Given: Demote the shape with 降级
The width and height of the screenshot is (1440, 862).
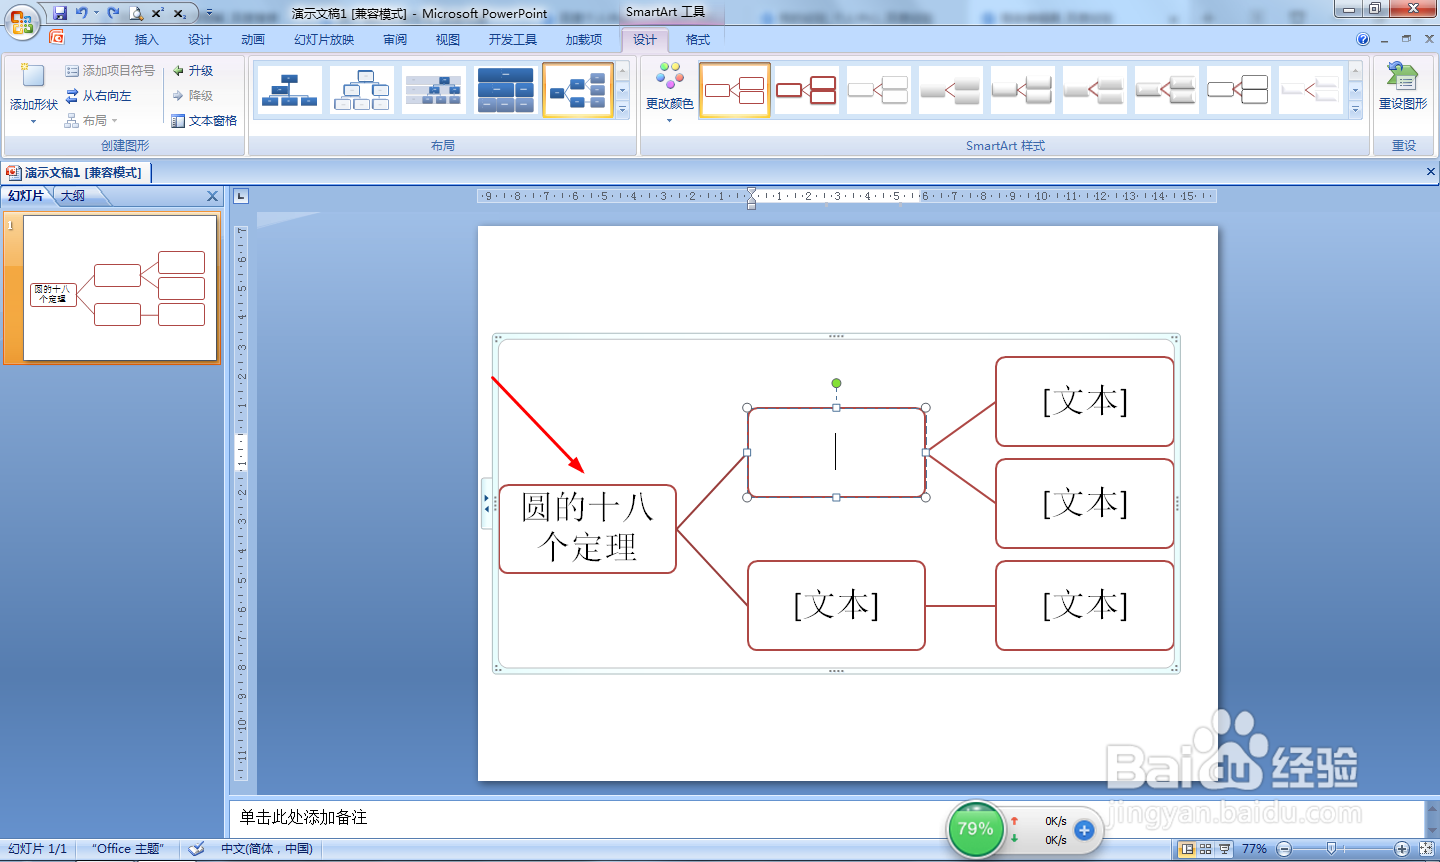Looking at the screenshot, I should point(192,96).
